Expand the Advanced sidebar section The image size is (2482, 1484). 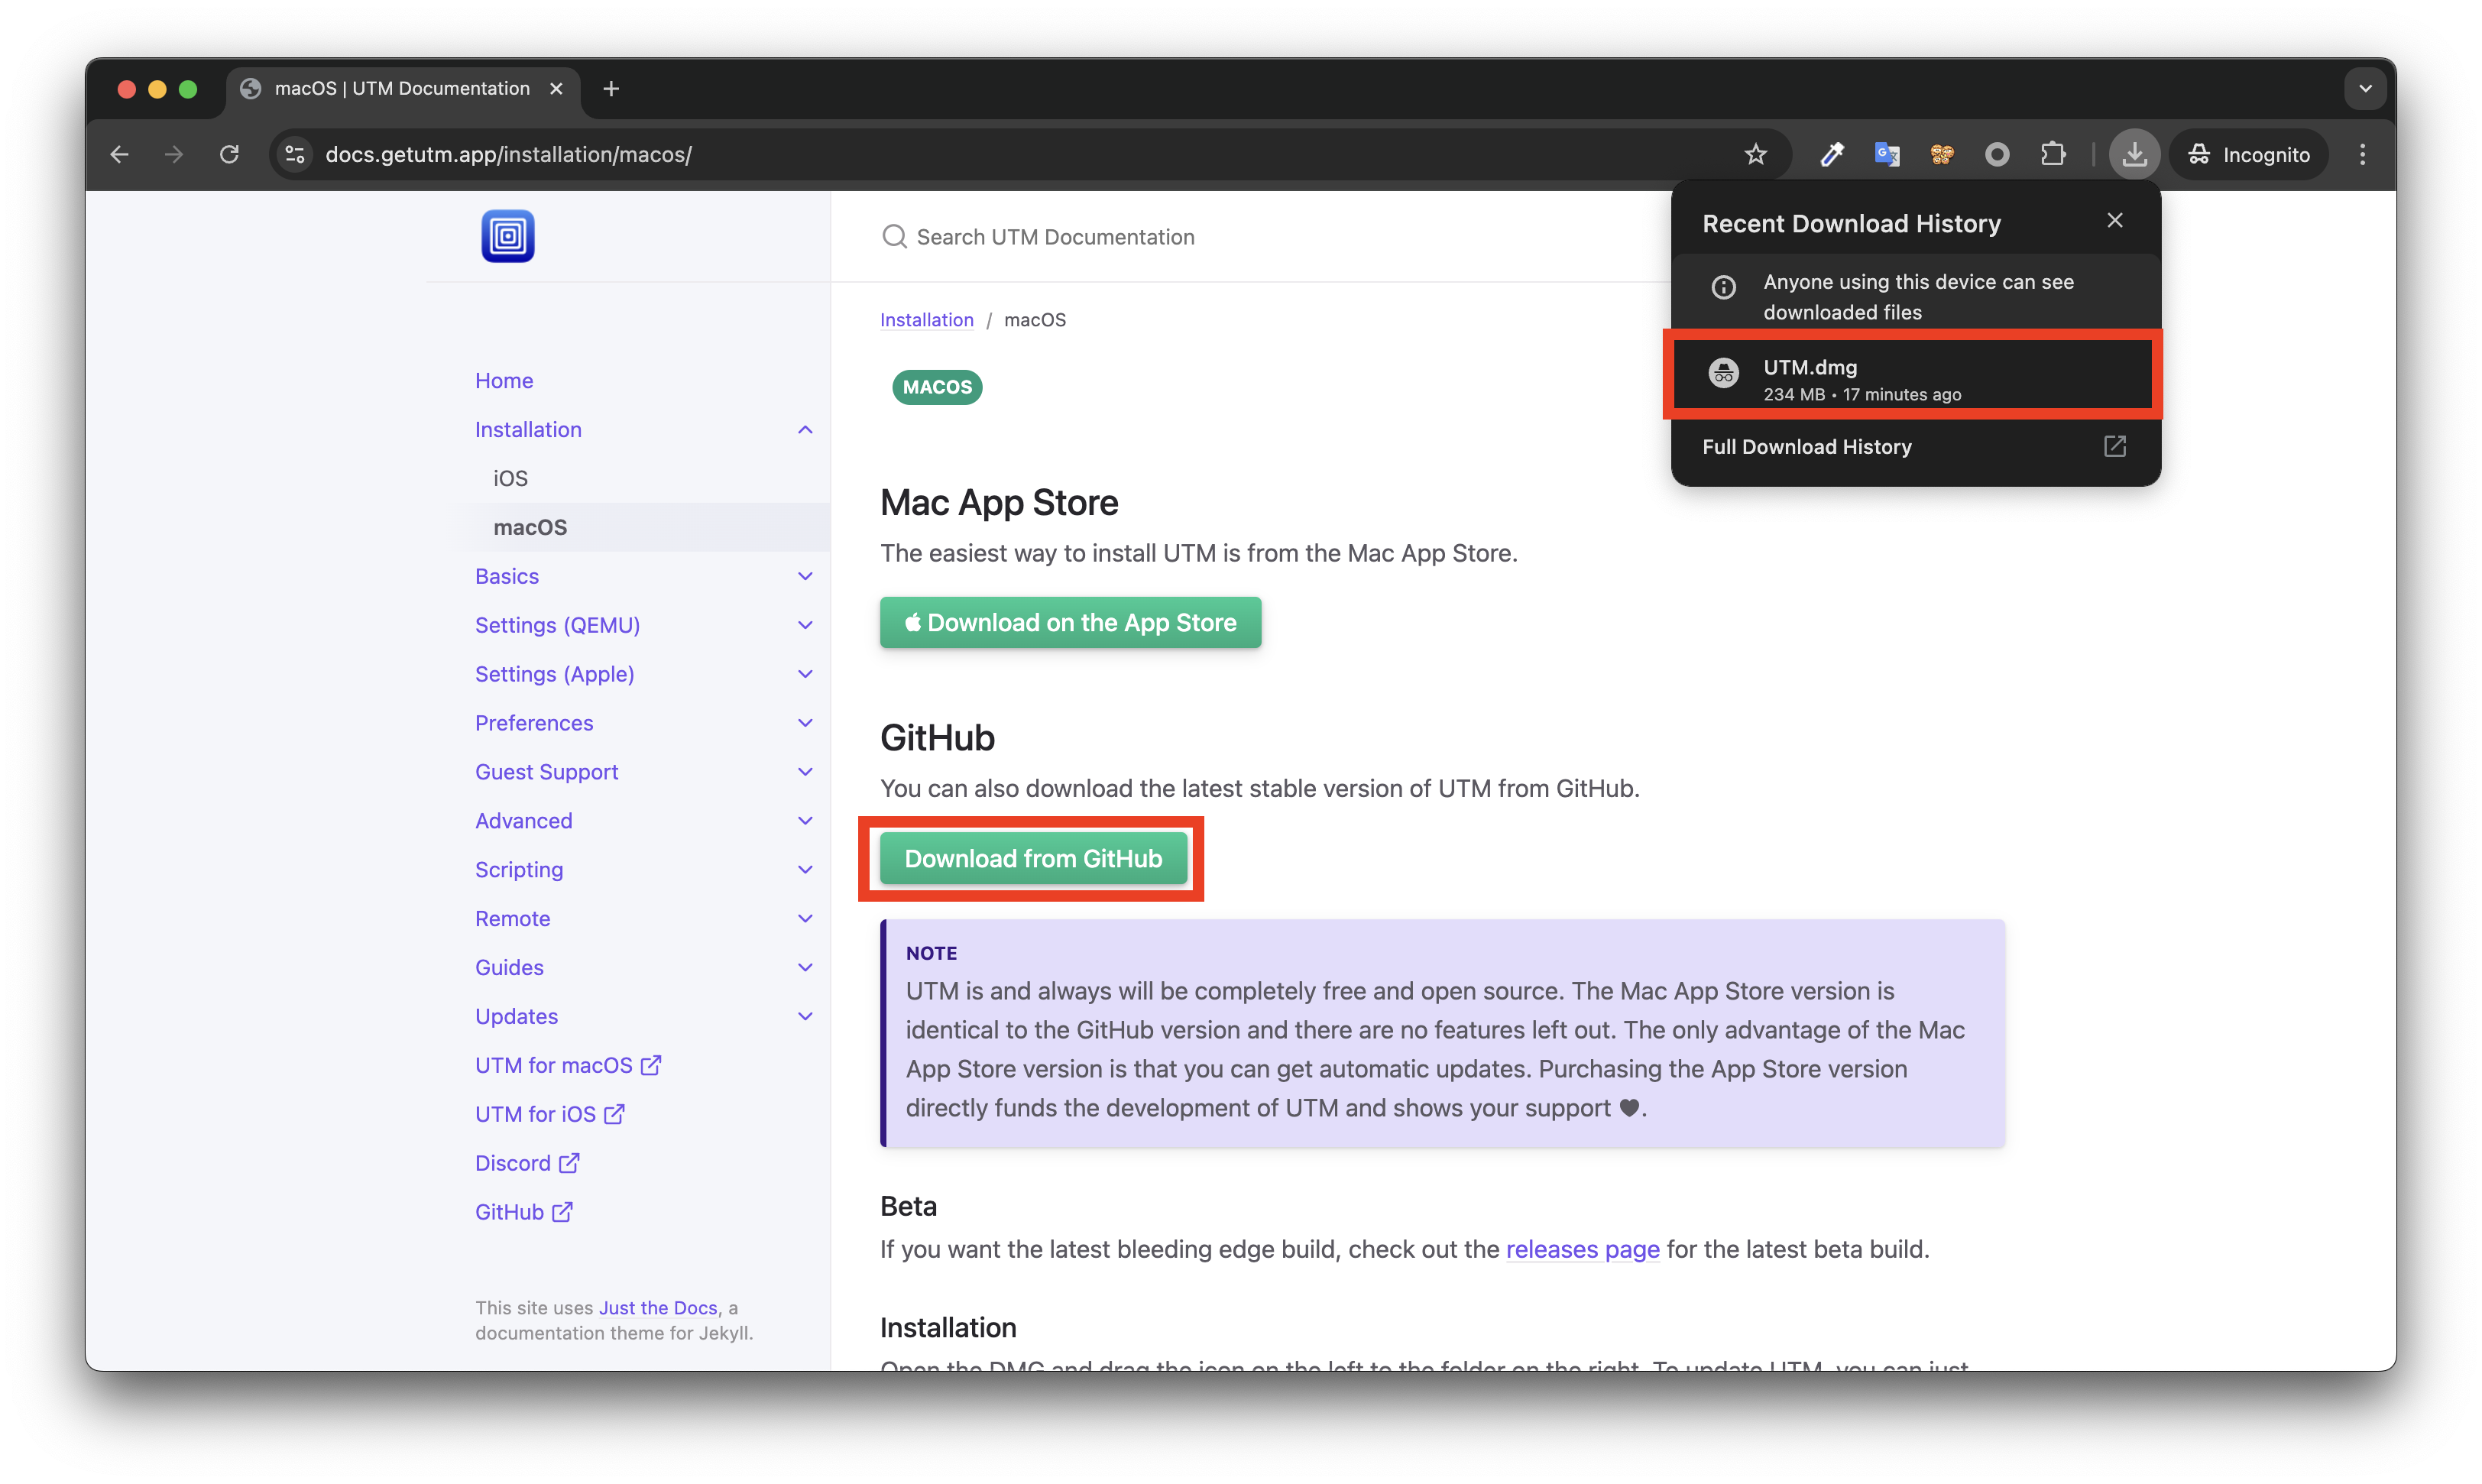click(x=805, y=821)
